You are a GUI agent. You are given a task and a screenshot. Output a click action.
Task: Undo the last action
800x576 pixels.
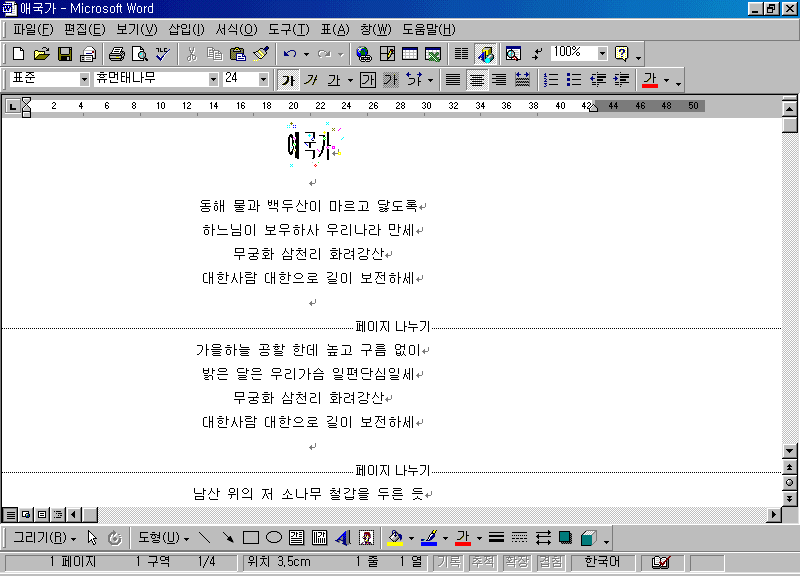tap(290, 54)
